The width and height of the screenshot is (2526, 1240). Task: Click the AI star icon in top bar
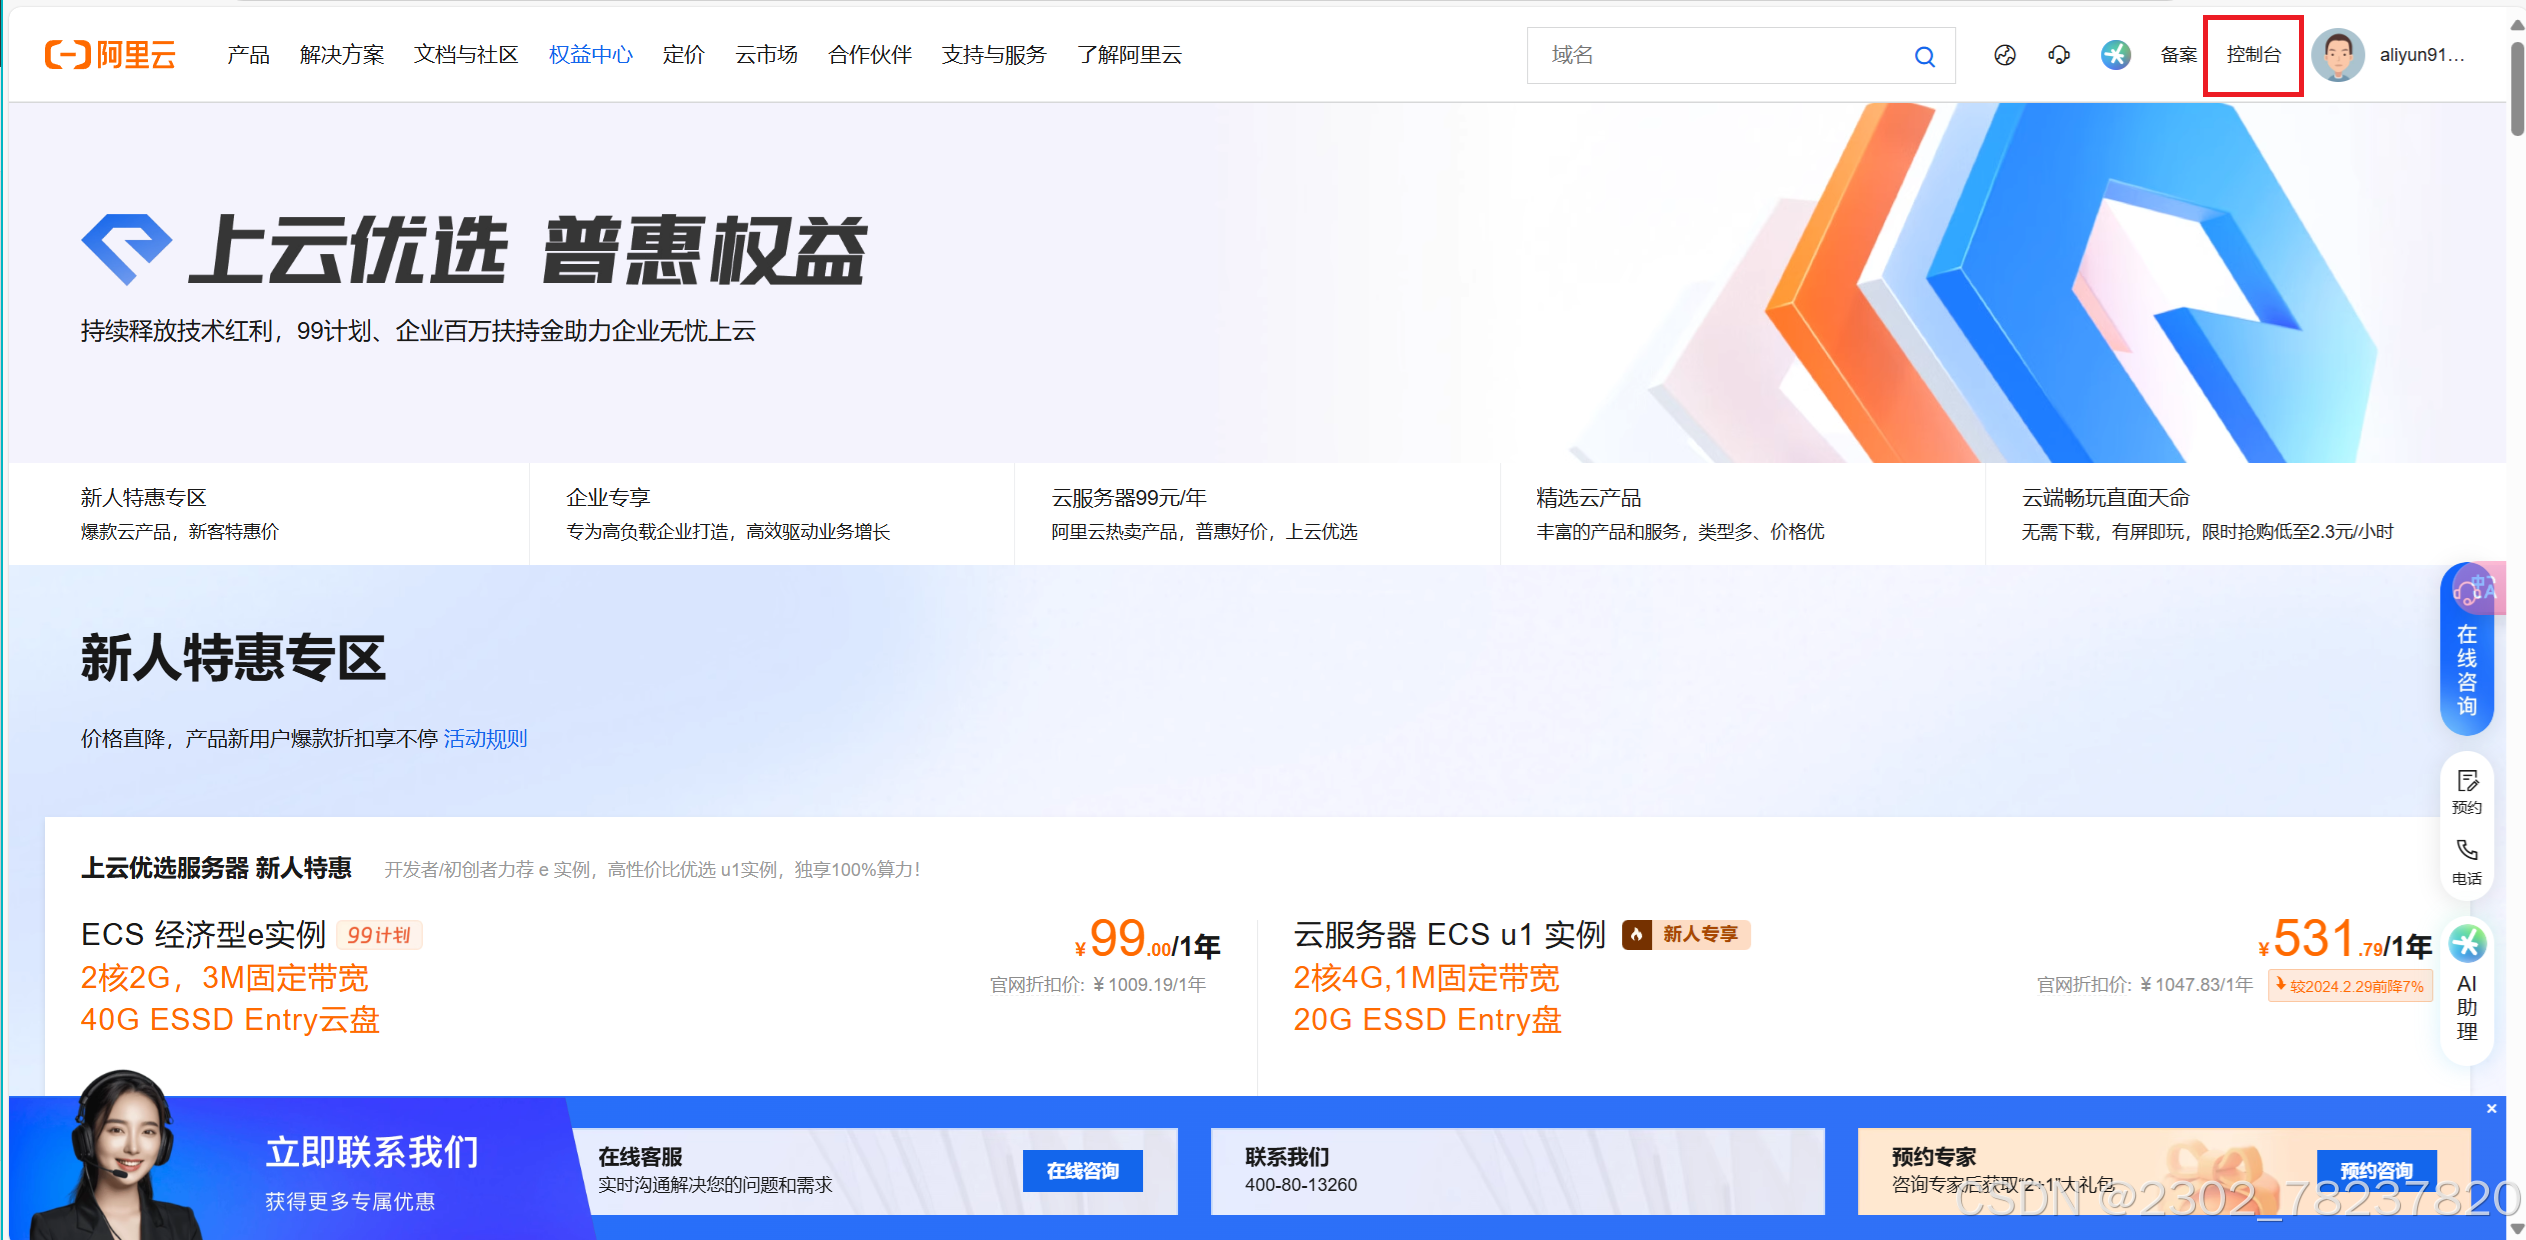[2116, 55]
